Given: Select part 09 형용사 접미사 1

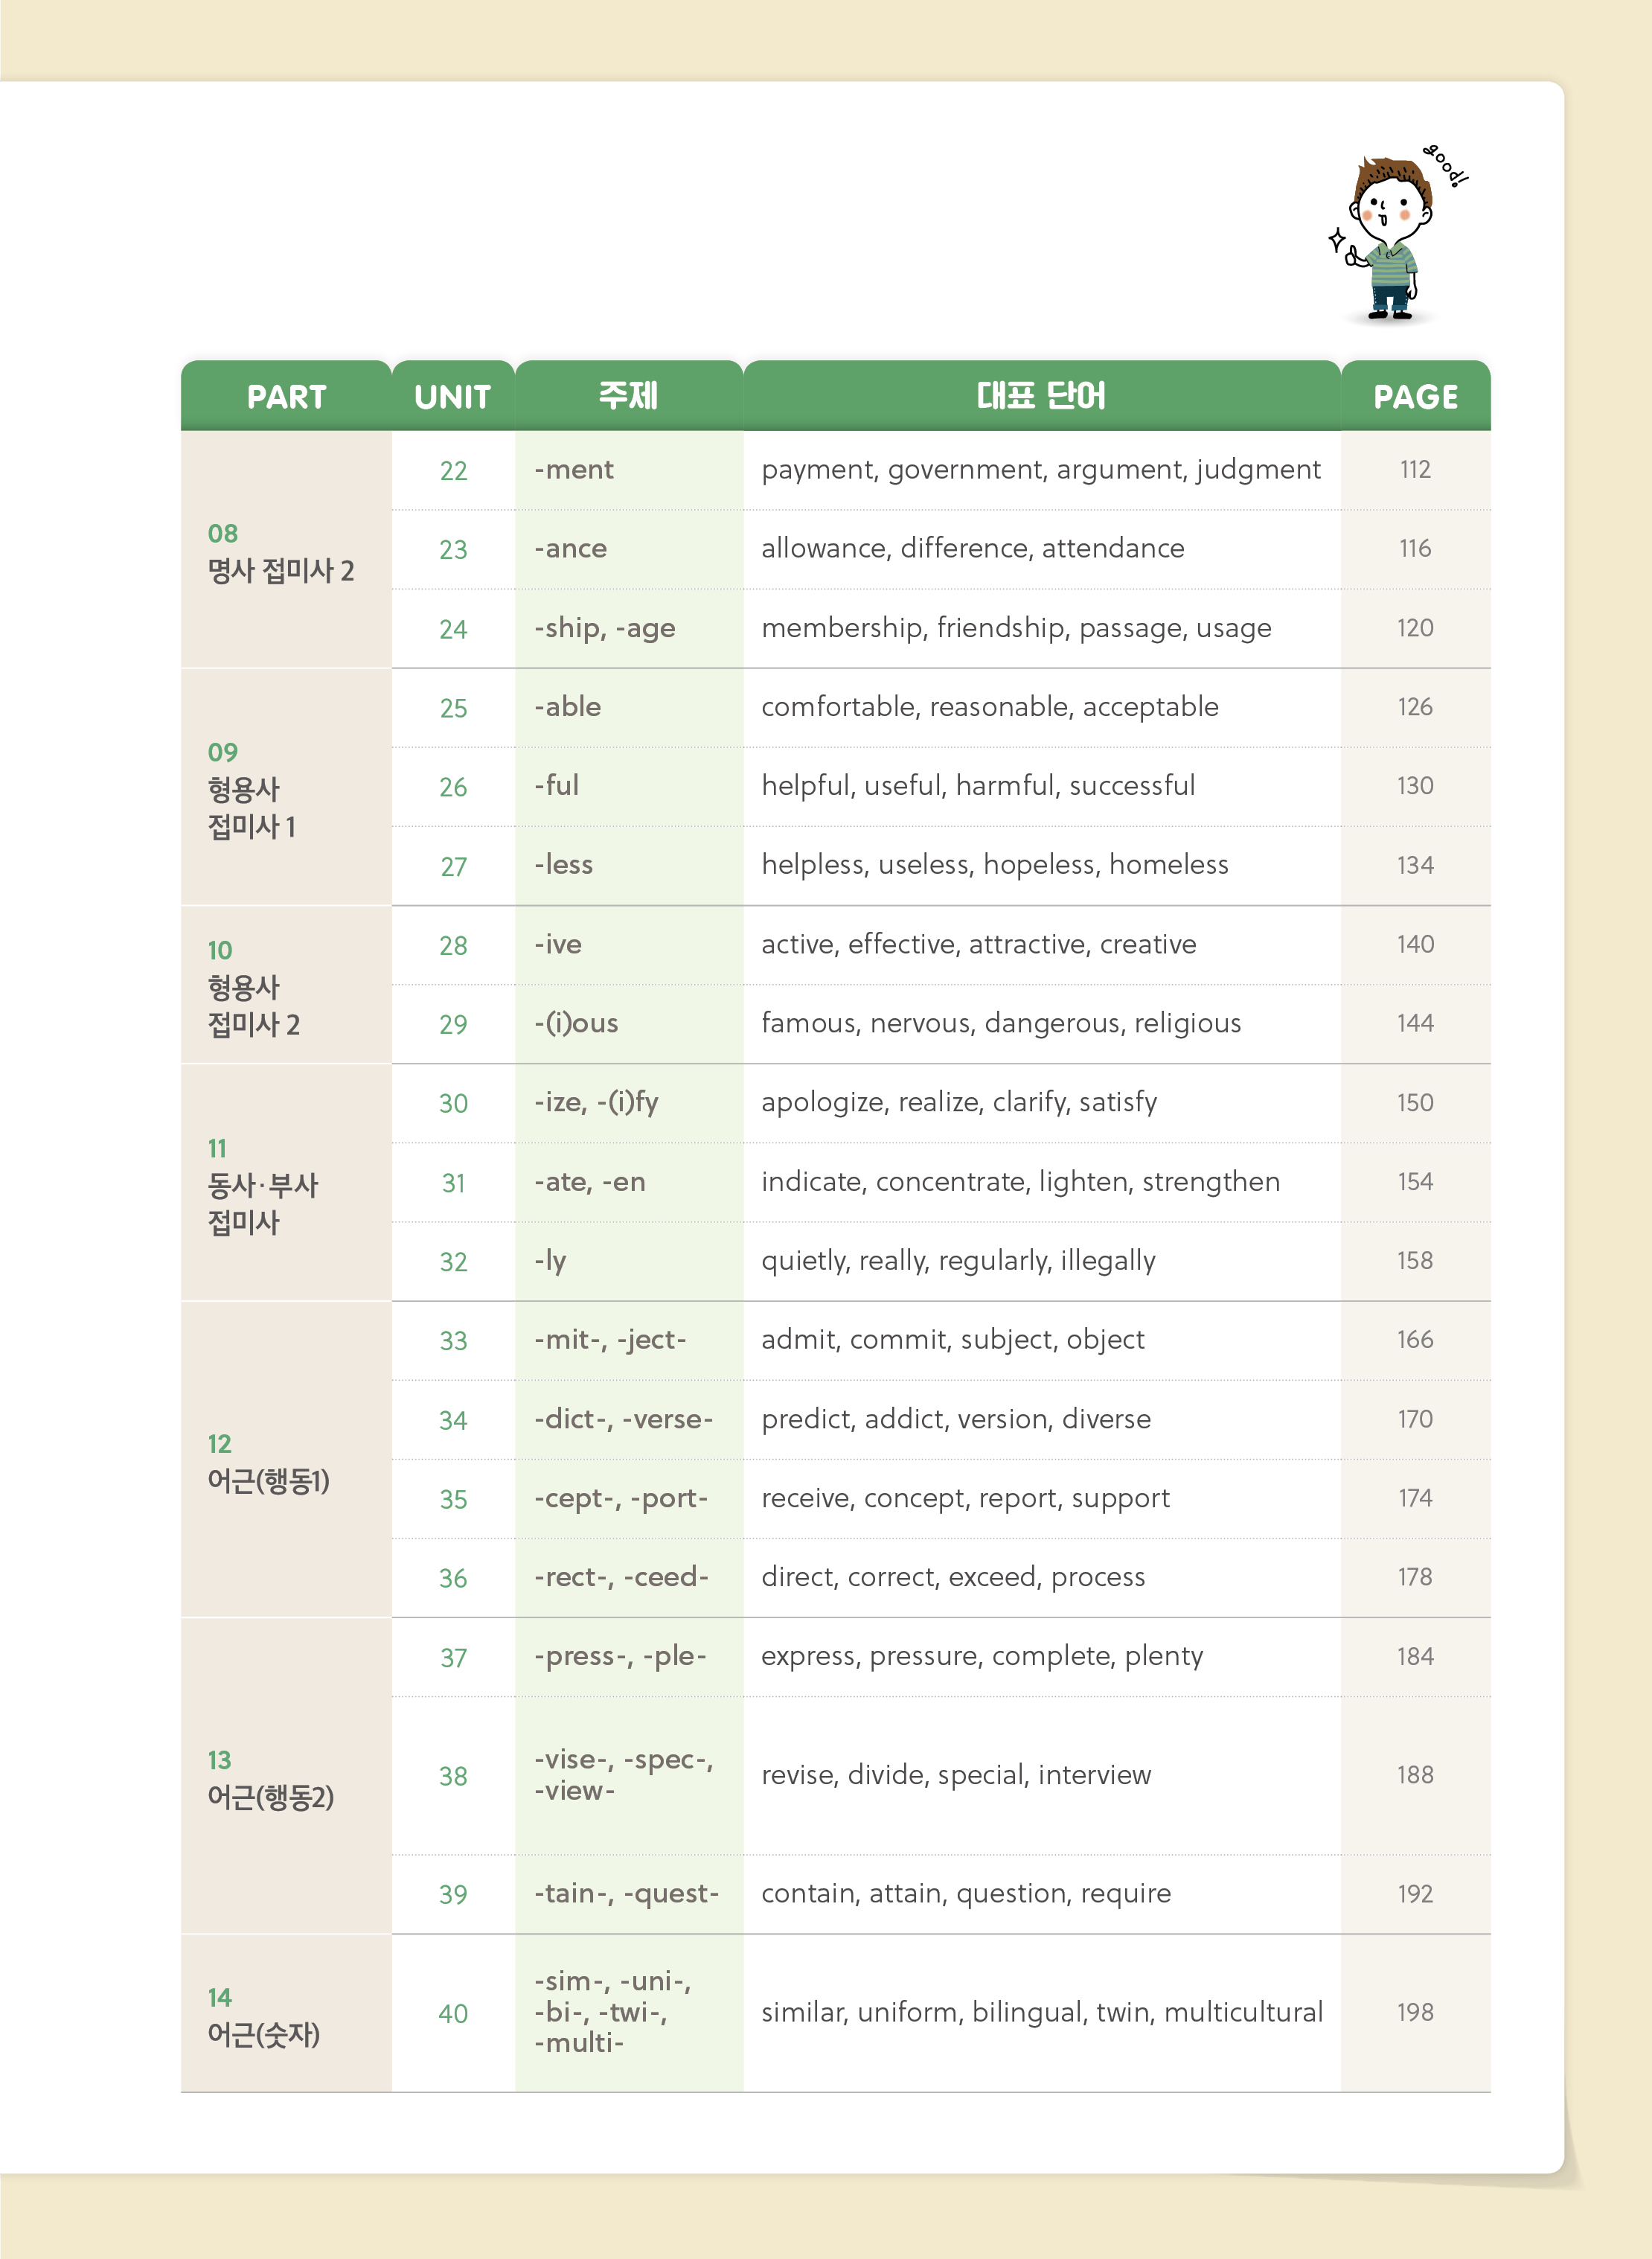Looking at the screenshot, I should tap(252, 789).
